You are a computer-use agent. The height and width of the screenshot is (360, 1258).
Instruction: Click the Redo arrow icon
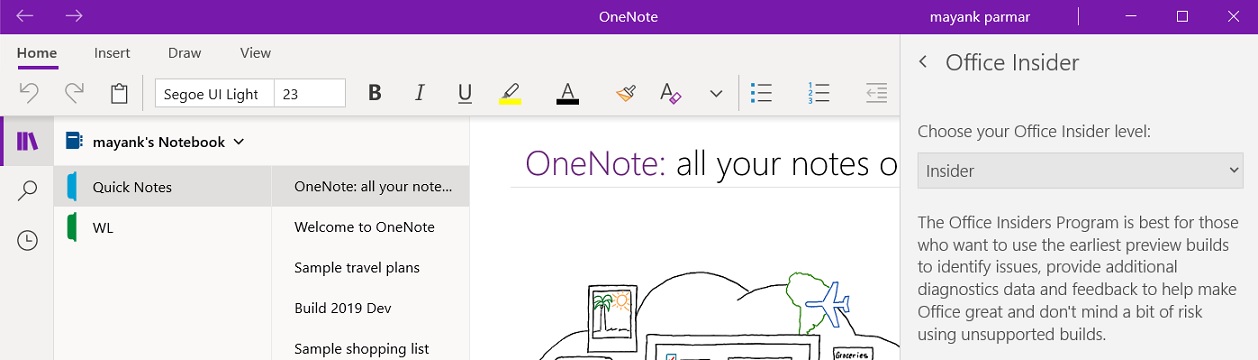click(x=74, y=93)
